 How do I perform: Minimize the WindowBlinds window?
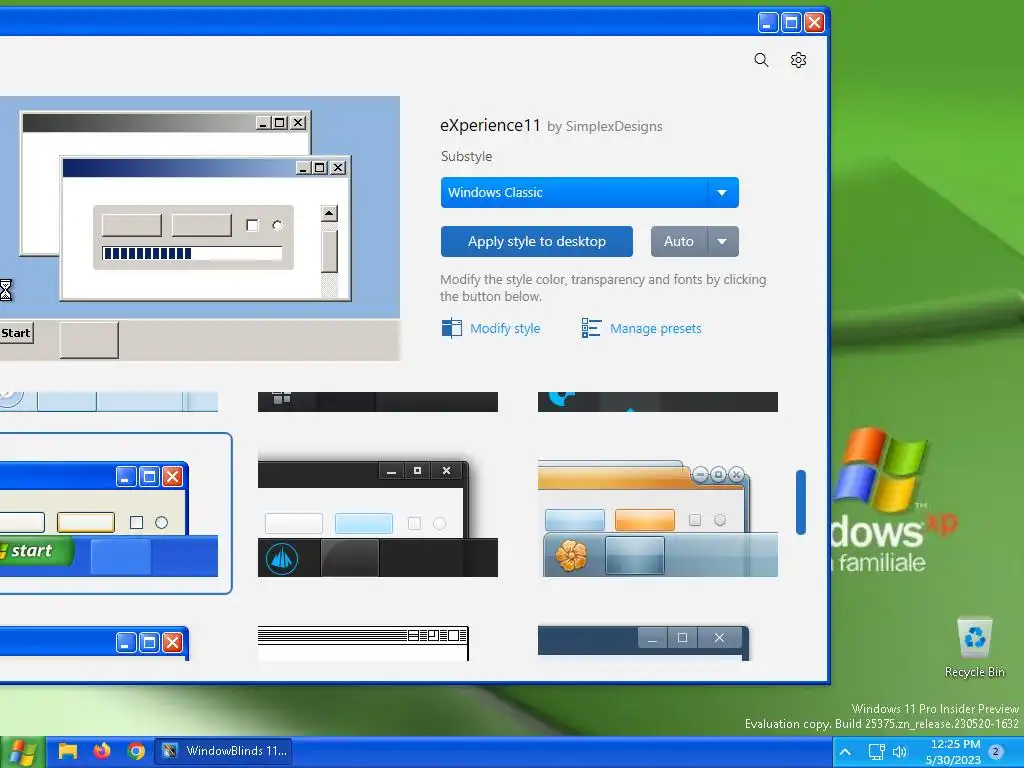point(768,23)
